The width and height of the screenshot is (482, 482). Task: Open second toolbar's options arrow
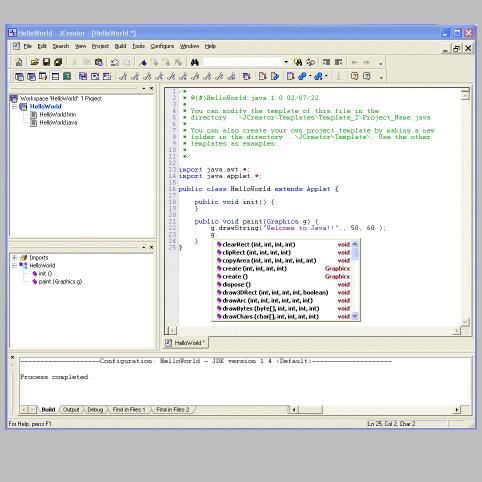[381, 78]
